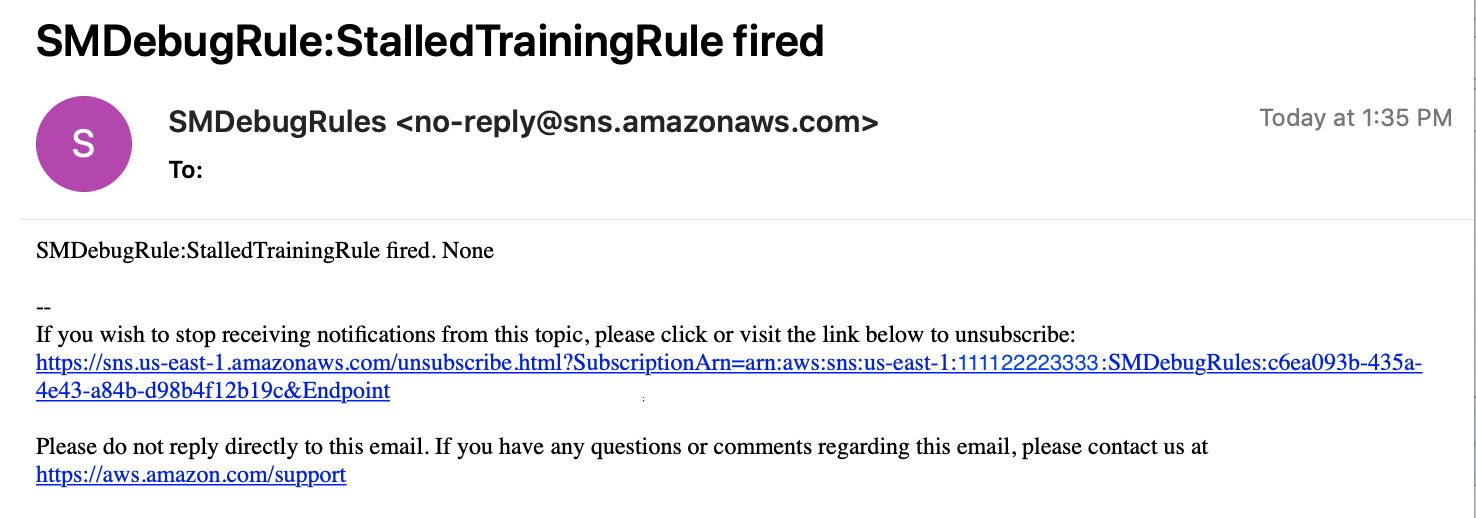Open the aws.amazon.com/support link
The height and width of the screenshot is (518, 1476).
(191, 475)
